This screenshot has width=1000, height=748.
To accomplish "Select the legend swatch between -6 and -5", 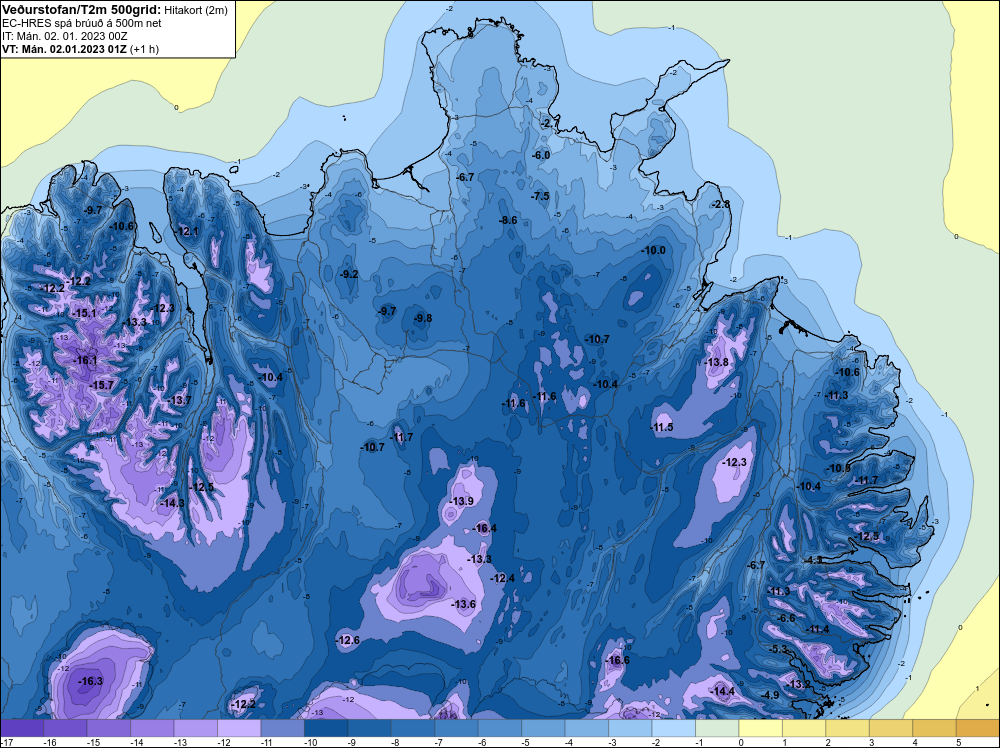I will coord(499,728).
